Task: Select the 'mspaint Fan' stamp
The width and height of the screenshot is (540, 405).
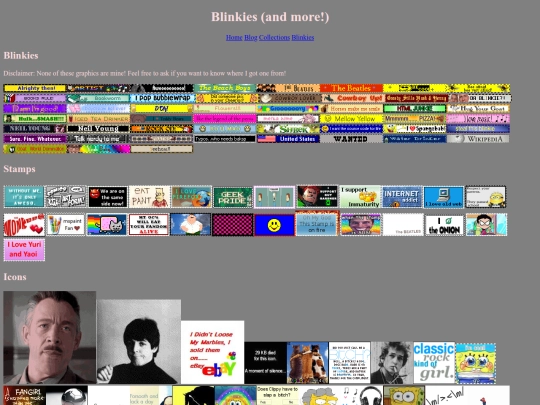Action: click(65, 225)
